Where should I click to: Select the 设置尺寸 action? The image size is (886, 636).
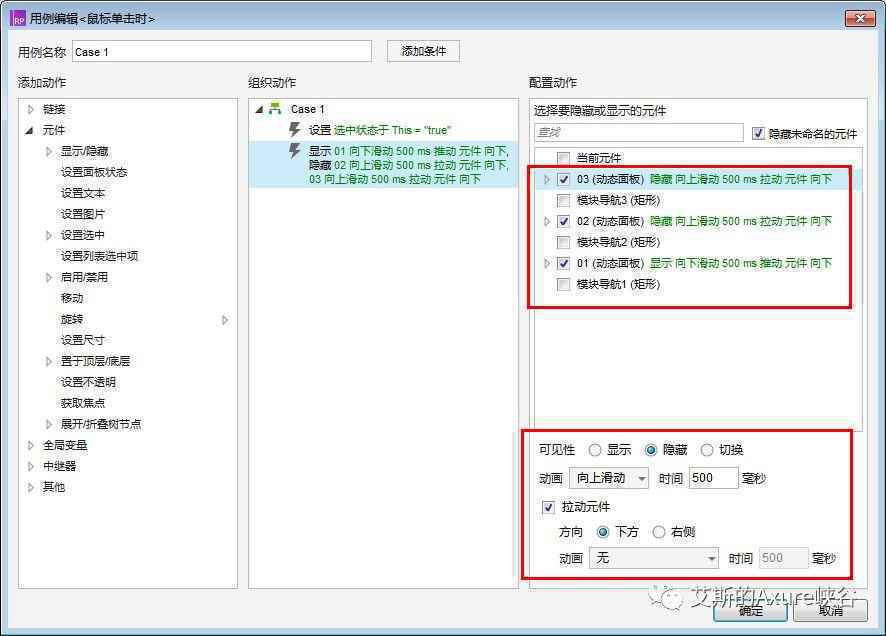pos(82,340)
